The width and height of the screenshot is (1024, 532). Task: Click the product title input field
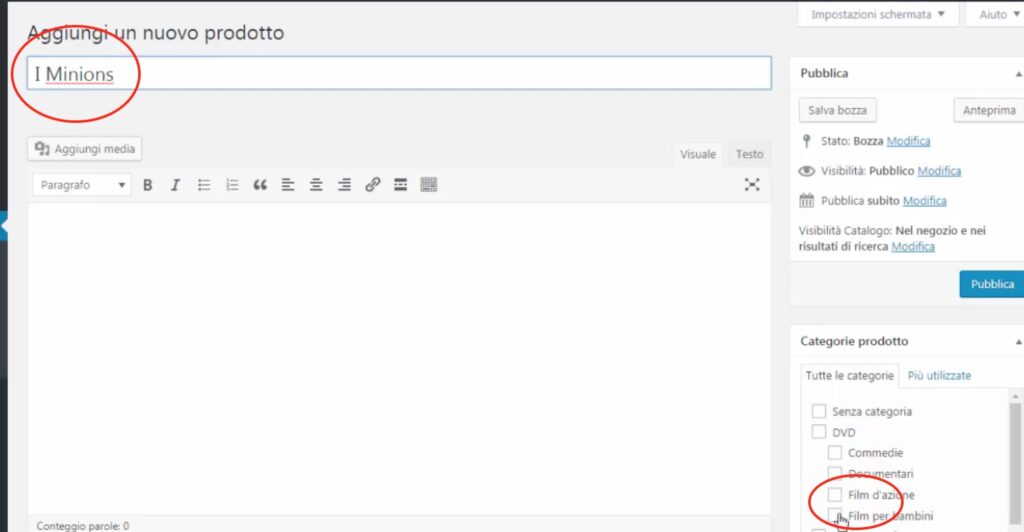(400, 74)
